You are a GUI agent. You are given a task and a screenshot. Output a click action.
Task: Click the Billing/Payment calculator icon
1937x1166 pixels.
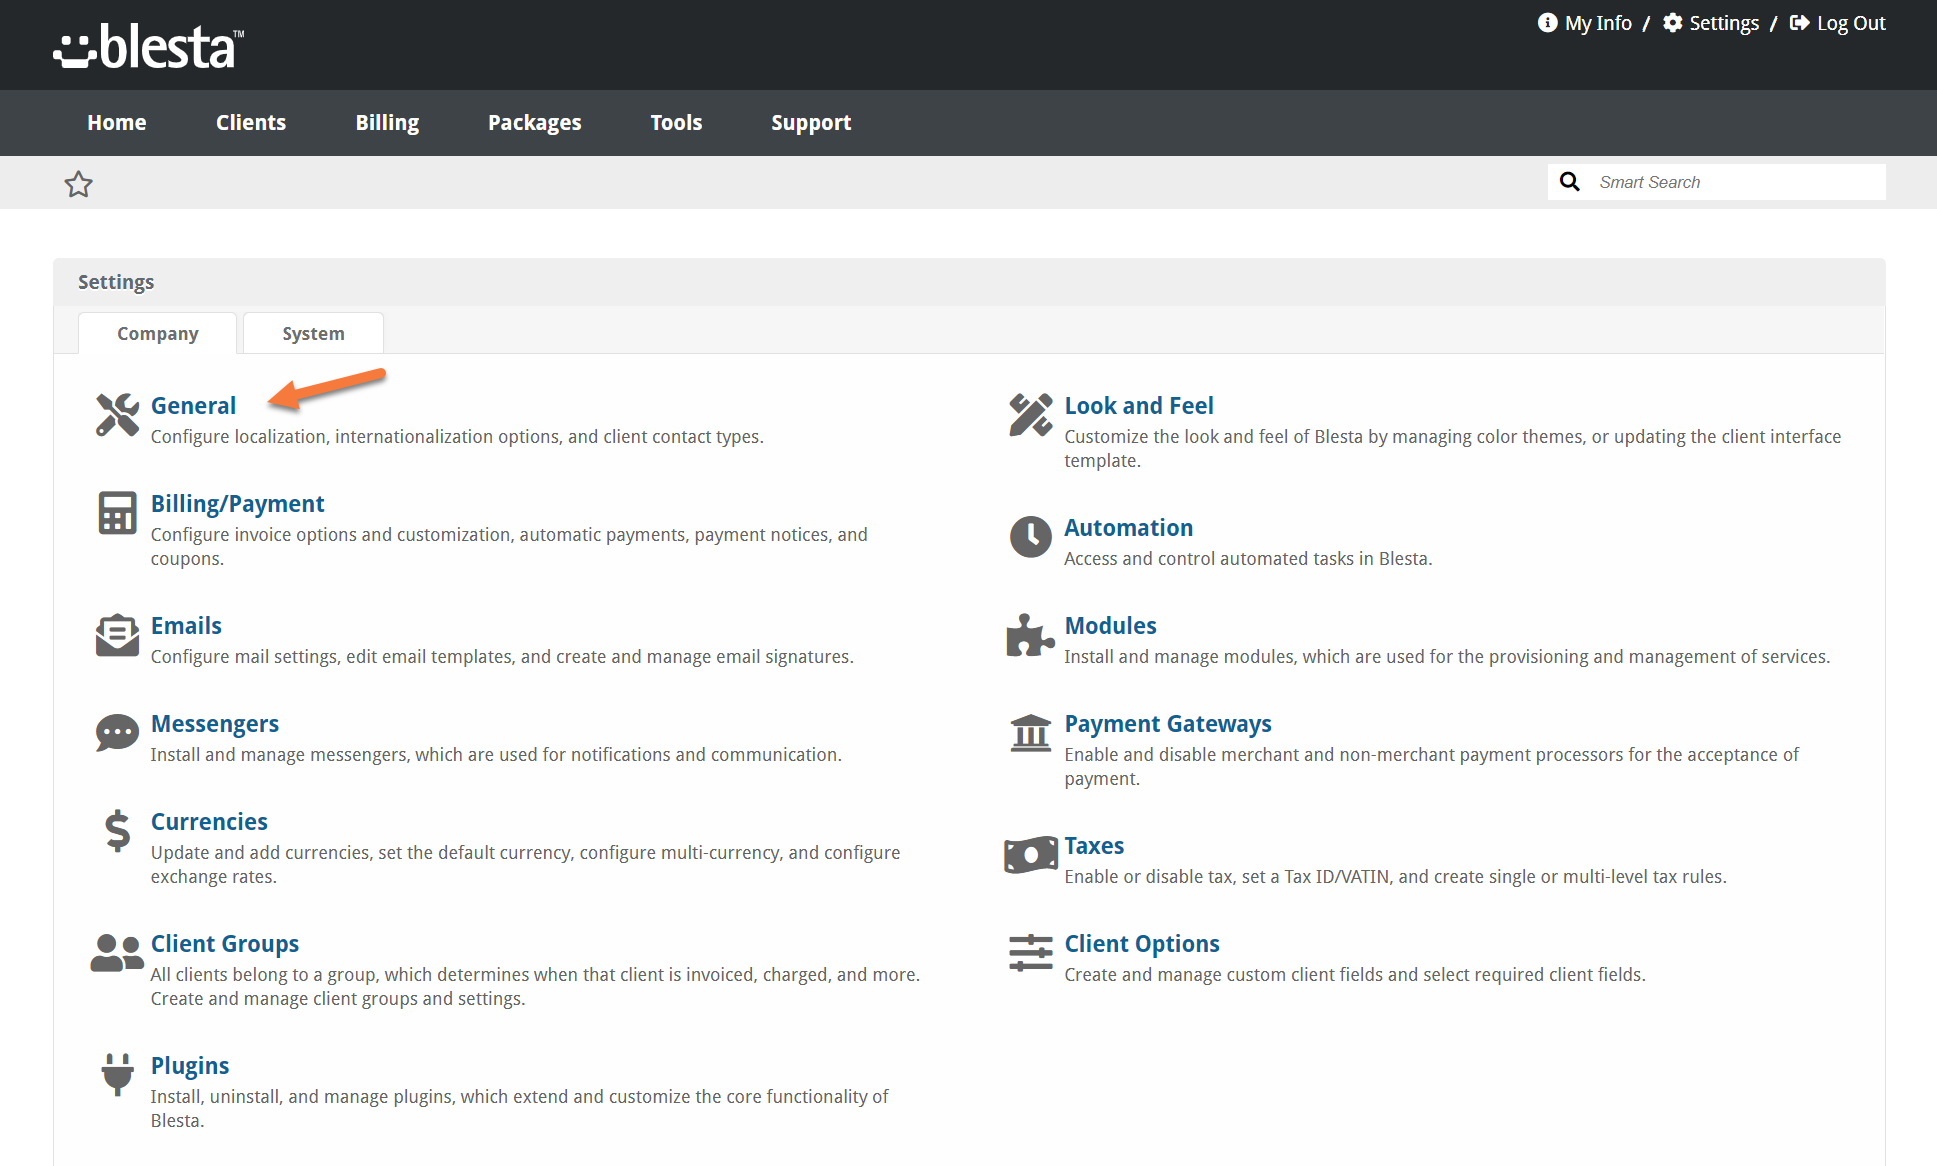point(117,512)
